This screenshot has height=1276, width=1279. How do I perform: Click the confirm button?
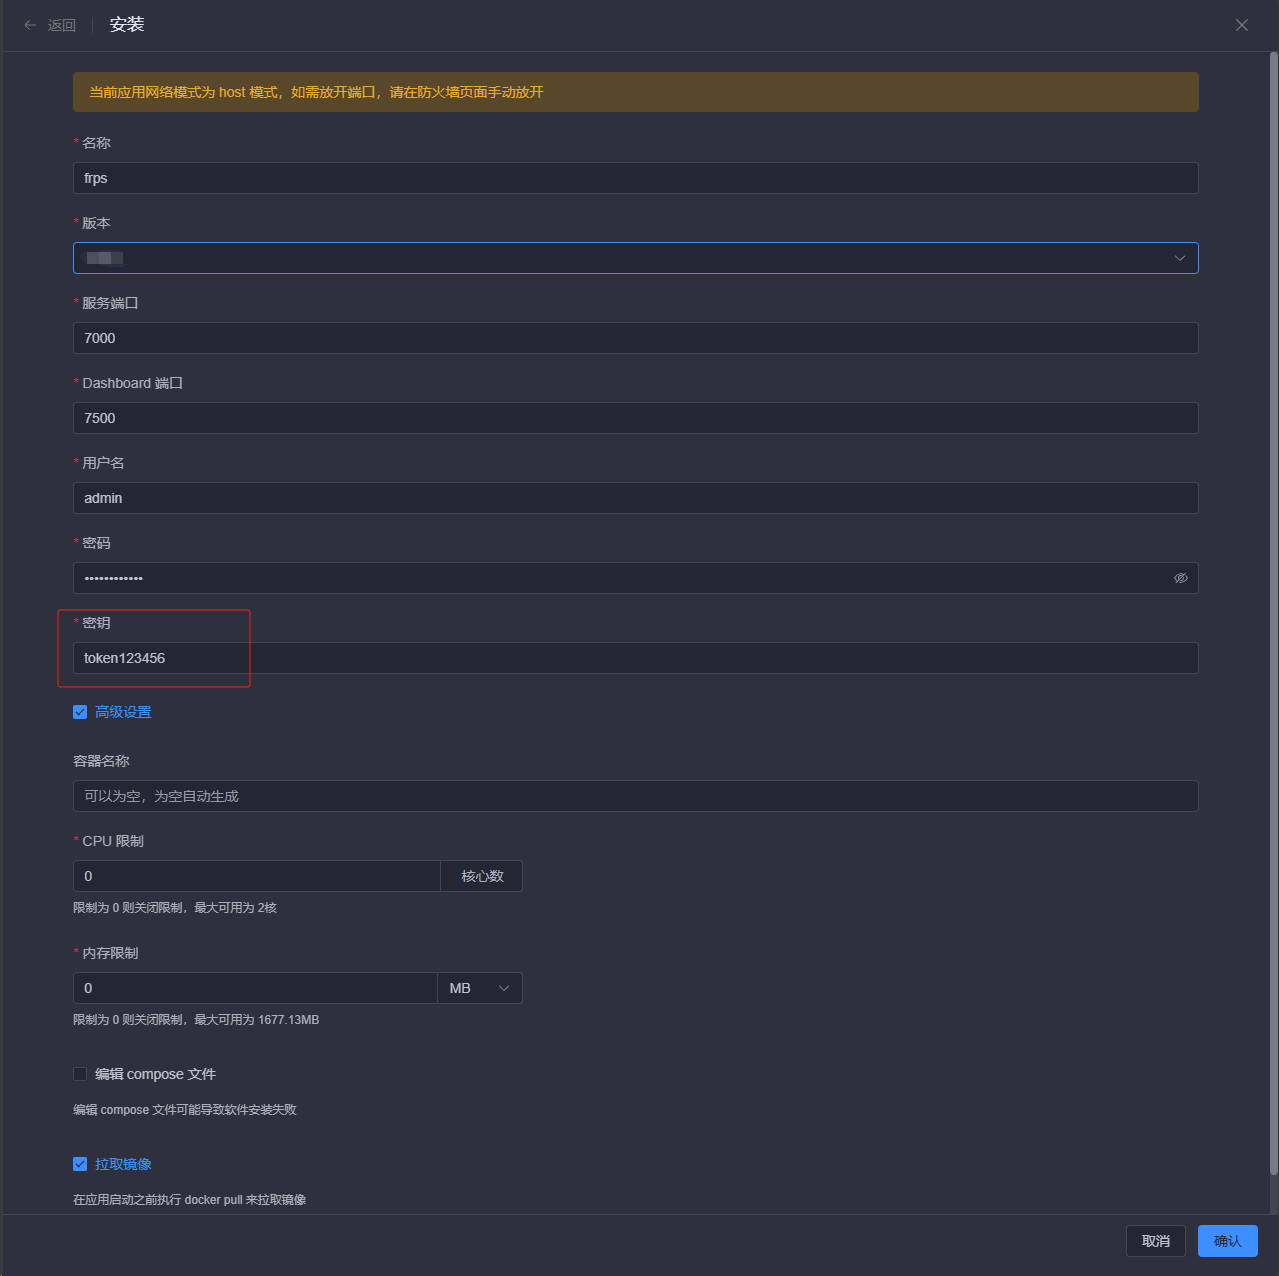click(1227, 1241)
